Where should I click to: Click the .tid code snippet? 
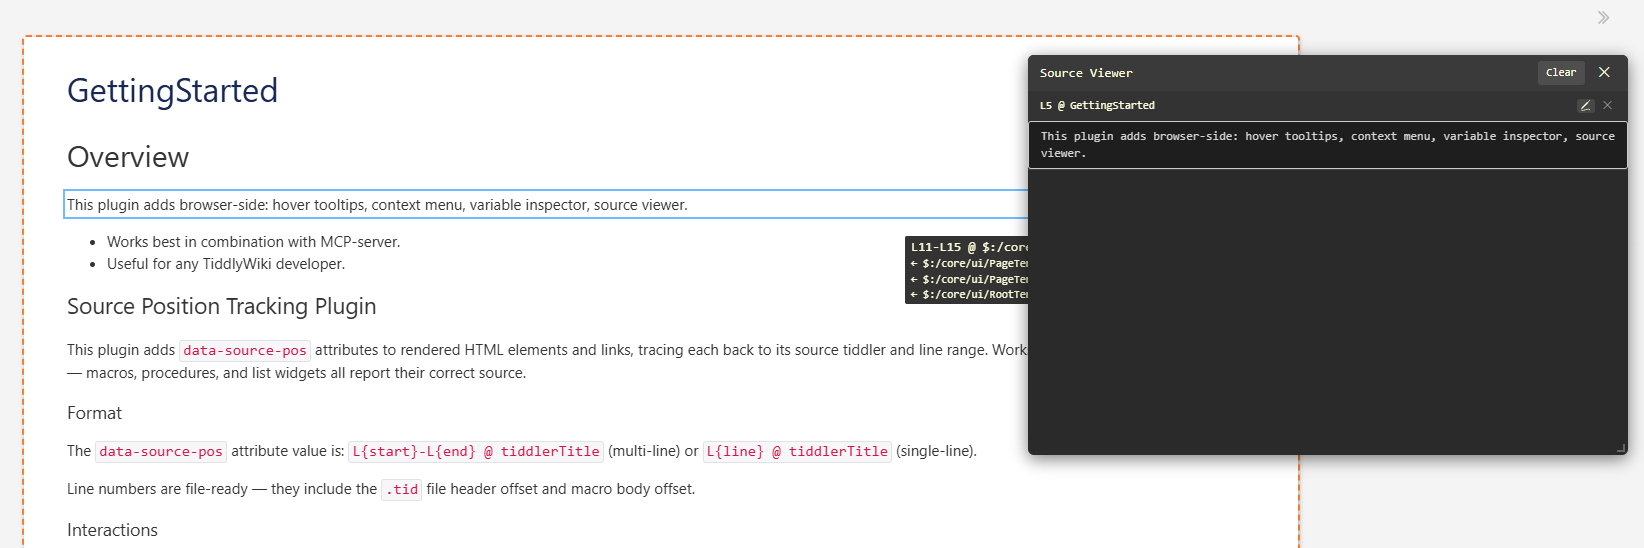click(x=401, y=489)
